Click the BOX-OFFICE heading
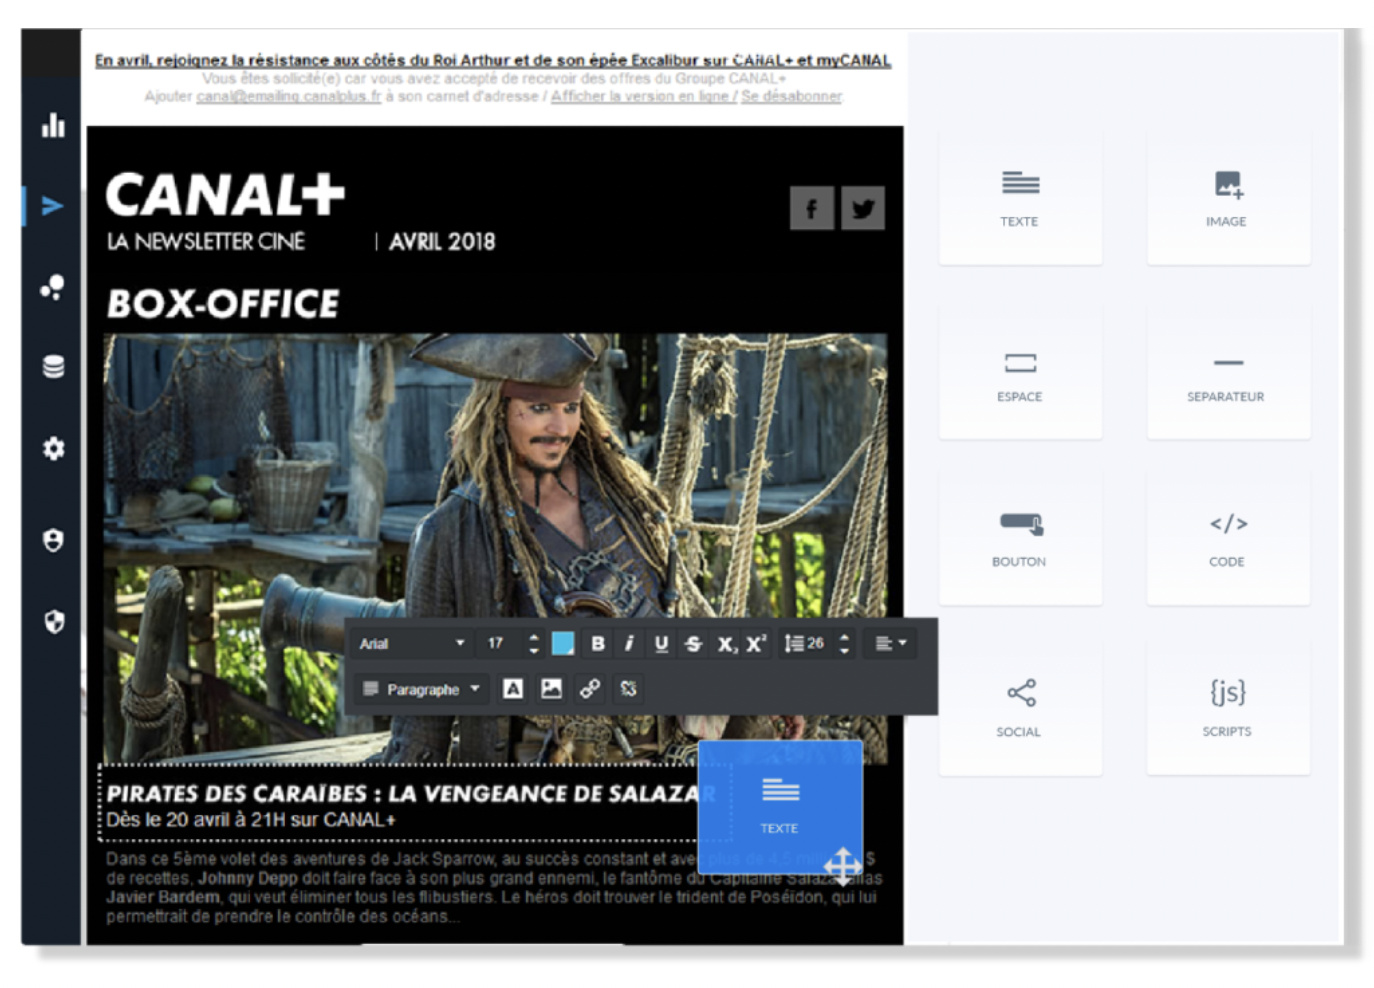This screenshot has height=988, width=1374. pos(223,304)
